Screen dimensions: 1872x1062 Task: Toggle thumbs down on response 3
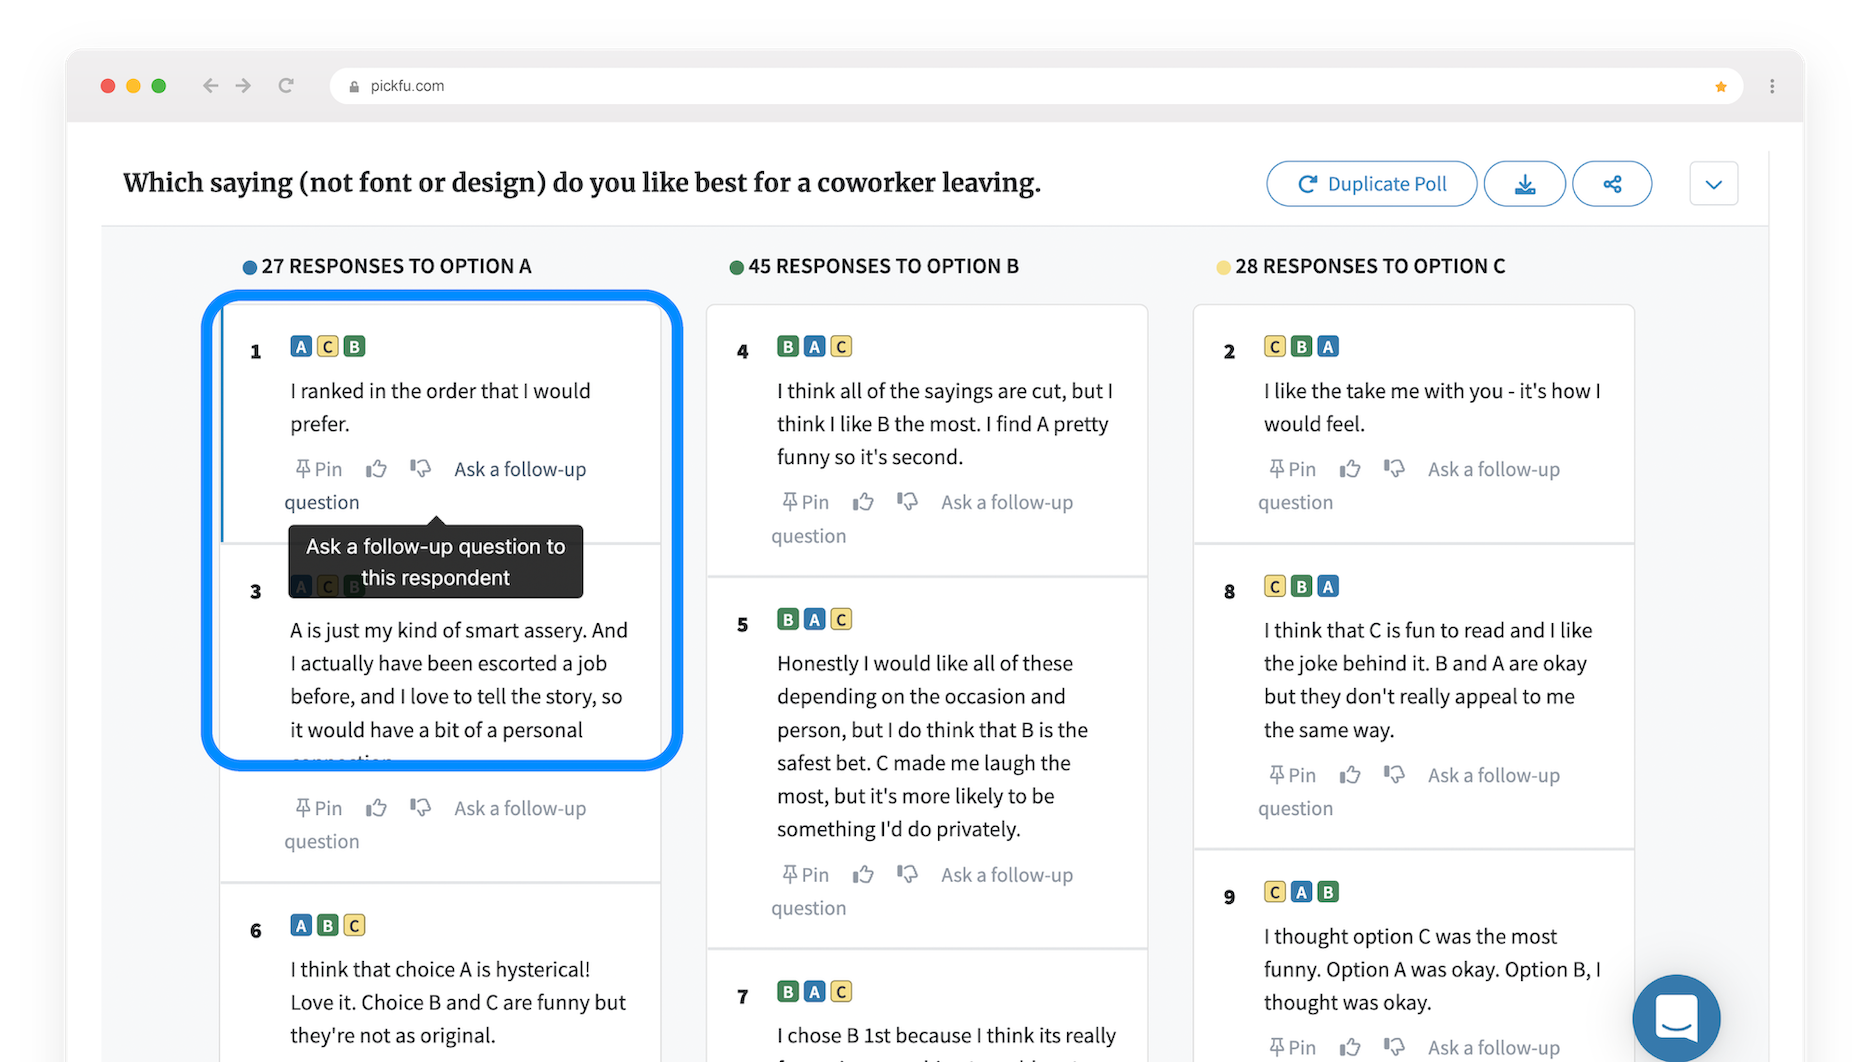420,808
